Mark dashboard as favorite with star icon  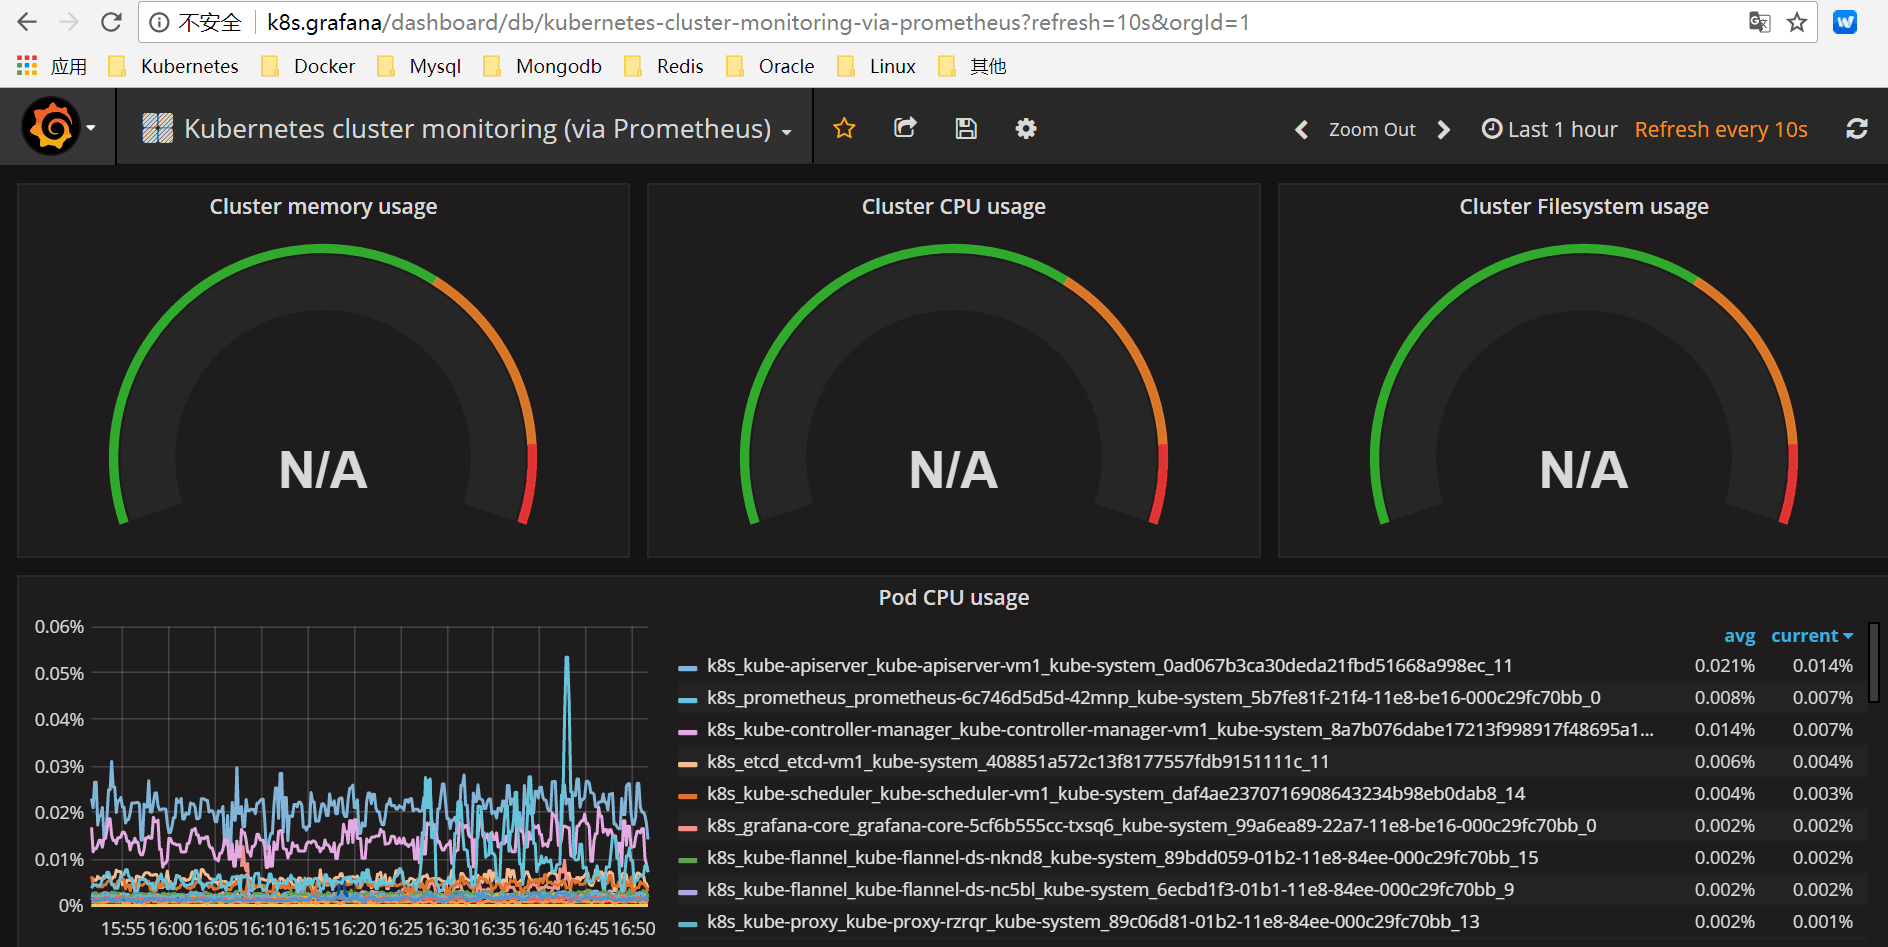tap(845, 128)
